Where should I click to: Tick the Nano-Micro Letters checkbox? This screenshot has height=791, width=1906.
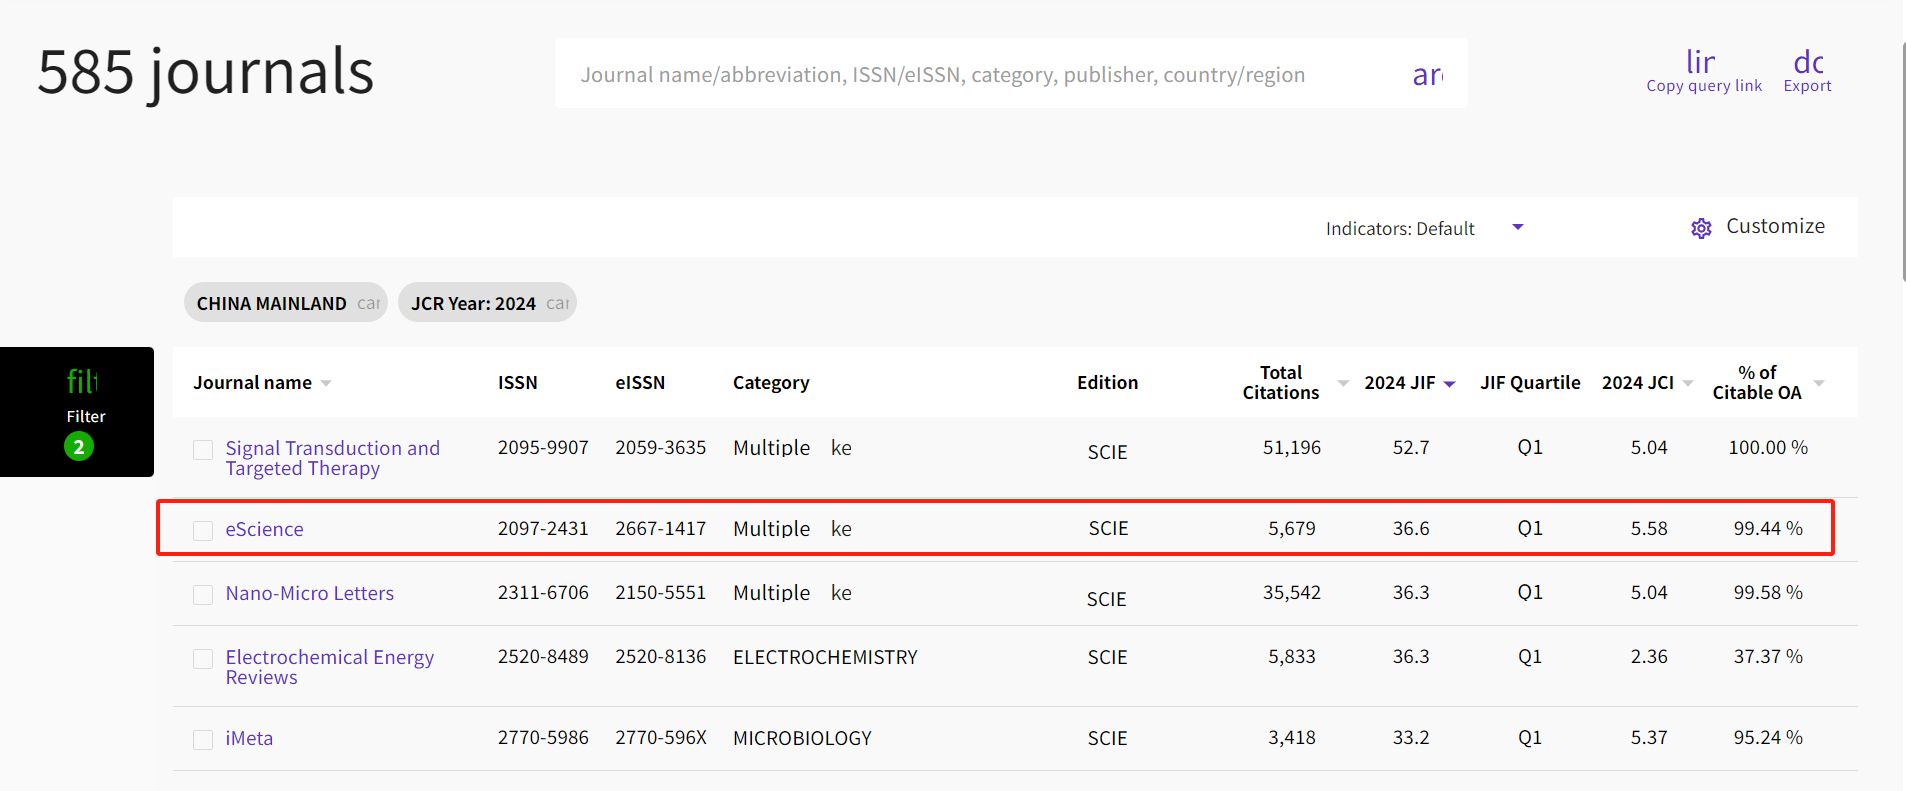203,595
